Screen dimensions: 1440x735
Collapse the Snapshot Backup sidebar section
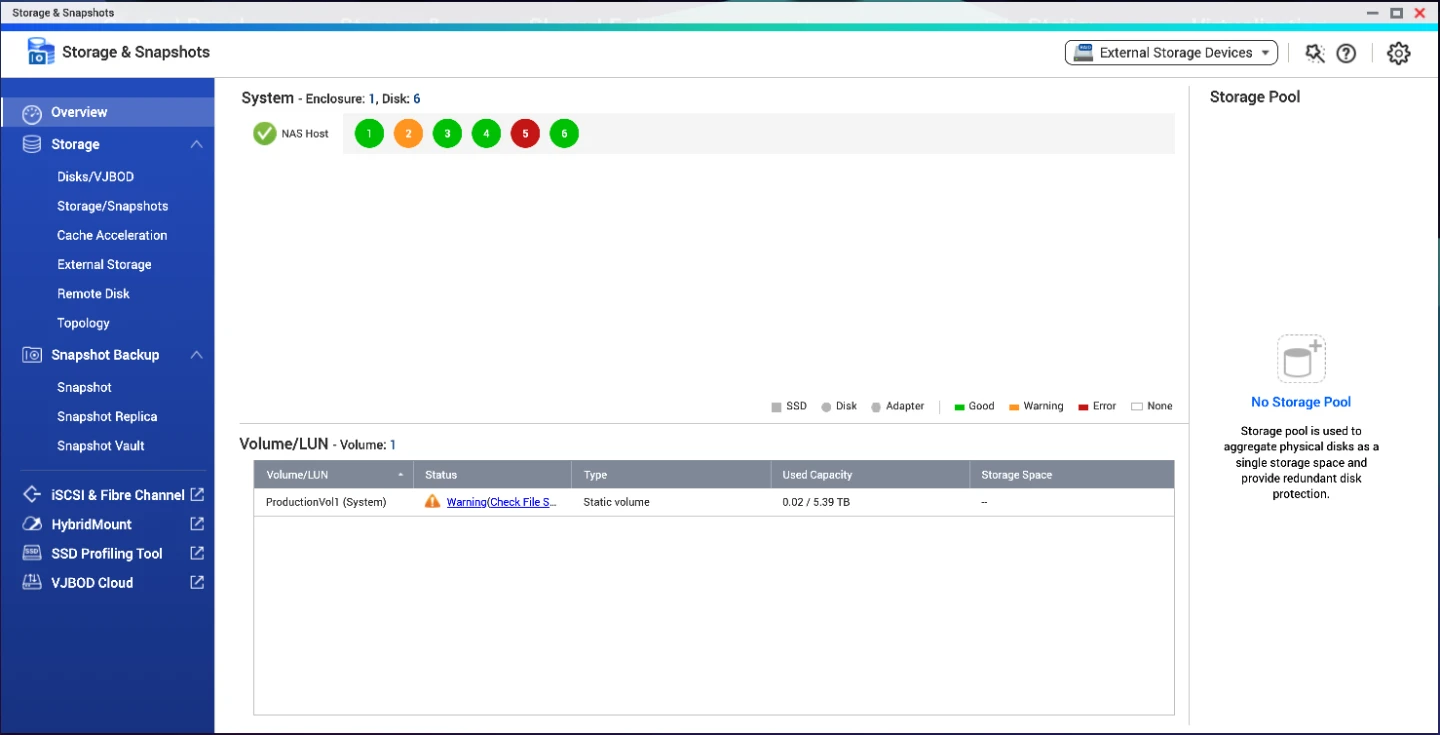pos(196,354)
